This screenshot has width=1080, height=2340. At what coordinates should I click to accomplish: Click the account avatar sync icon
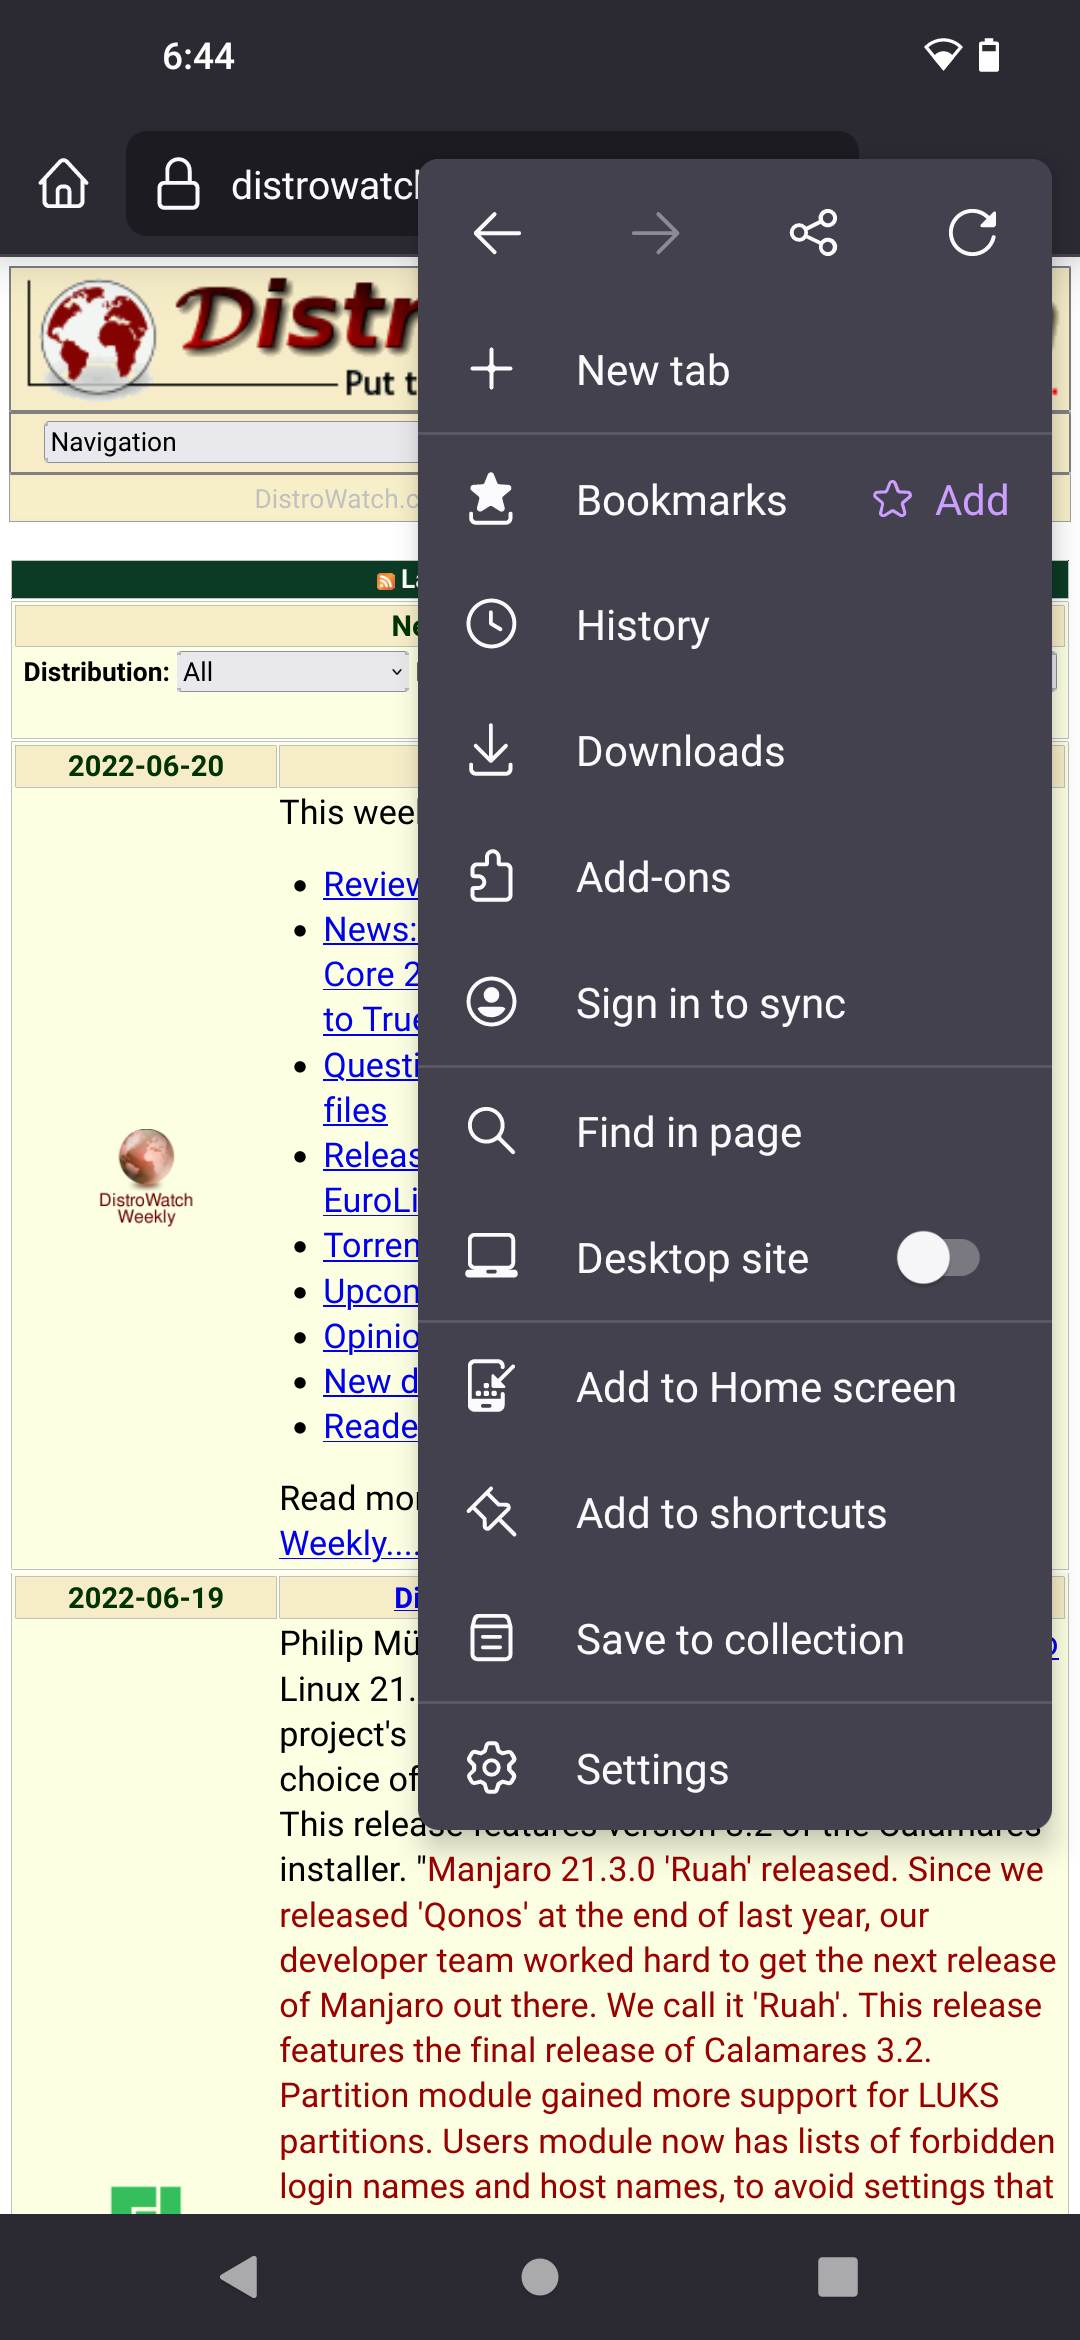[x=491, y=1002]
